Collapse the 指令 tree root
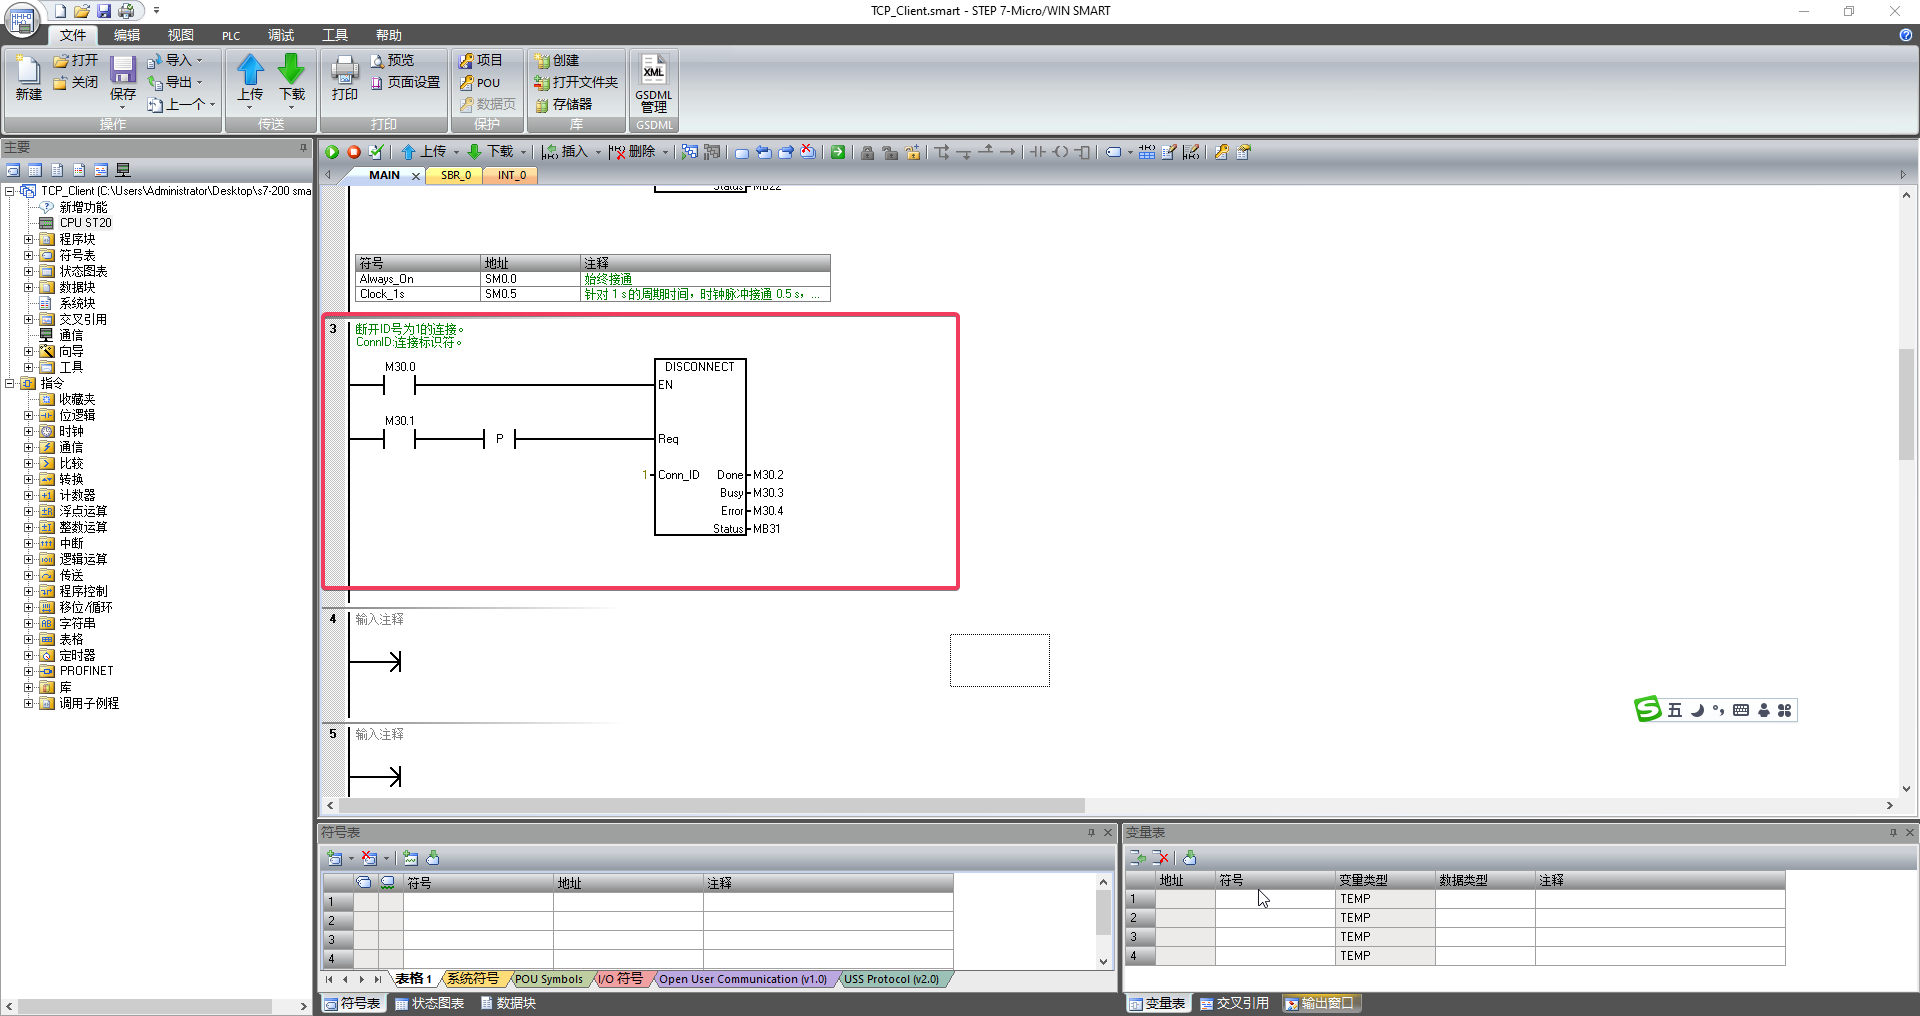Viewport: 1920px width, 1016px height. (x=9, y=383)
